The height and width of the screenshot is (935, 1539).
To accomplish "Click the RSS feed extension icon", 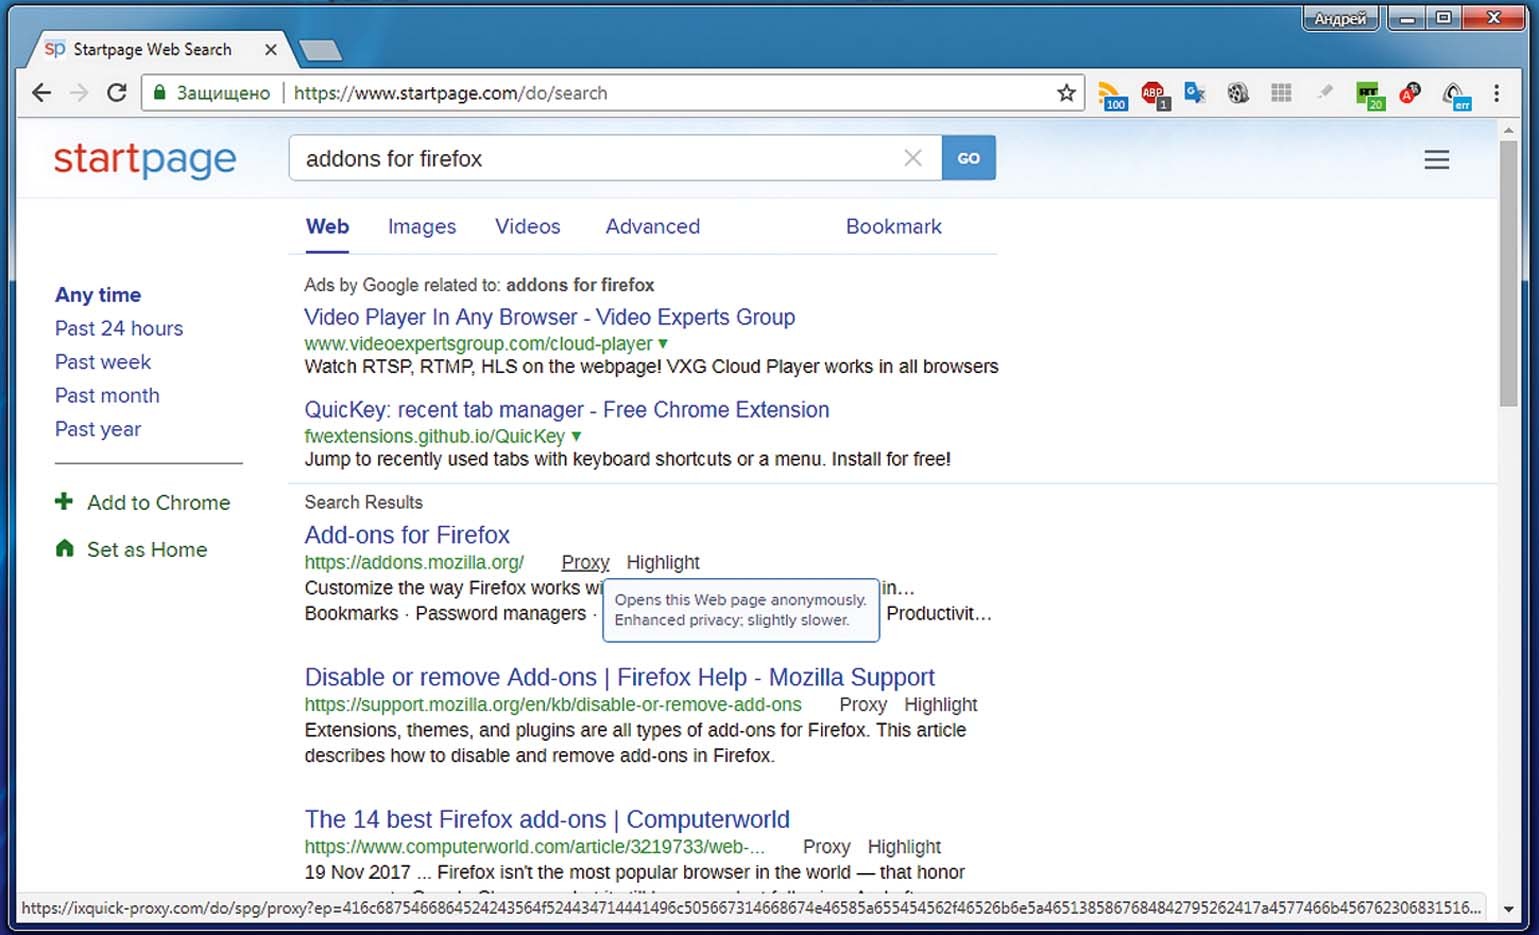I will (1111, 94).
